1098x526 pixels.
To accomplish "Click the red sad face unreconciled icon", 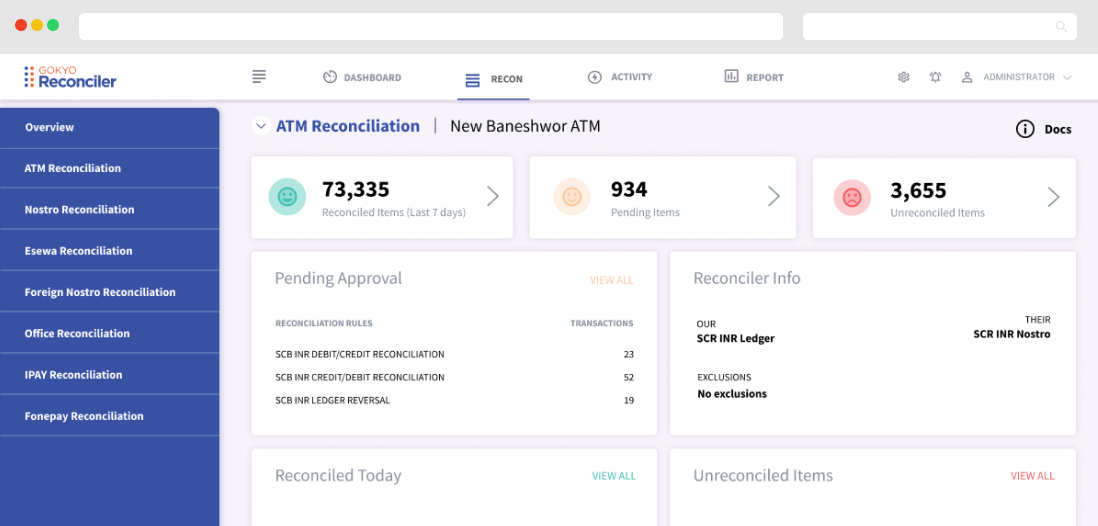I will [x=852, y=197].
